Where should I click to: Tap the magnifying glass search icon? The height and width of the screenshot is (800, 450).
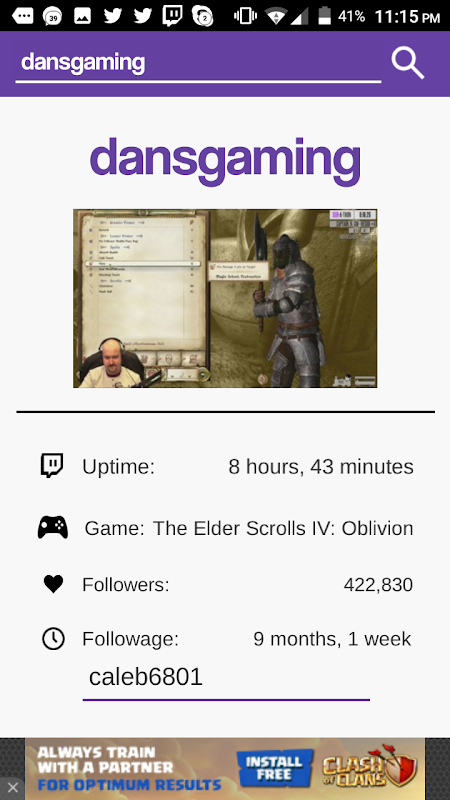pos(408,63)
